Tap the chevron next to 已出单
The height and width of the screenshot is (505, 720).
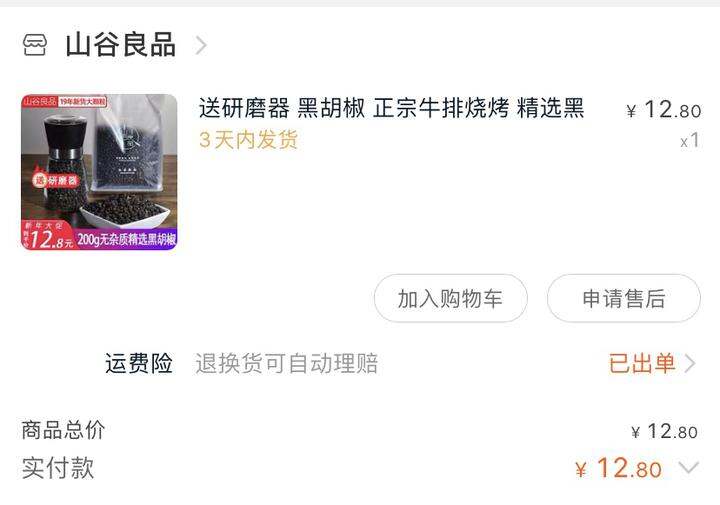(690, 364)
